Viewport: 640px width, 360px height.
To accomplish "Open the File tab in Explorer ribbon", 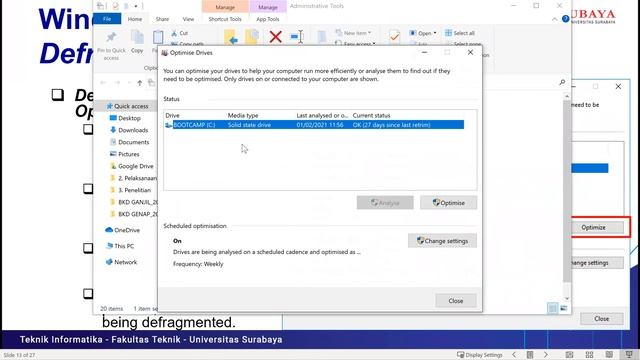I will [x=107, y=19].
